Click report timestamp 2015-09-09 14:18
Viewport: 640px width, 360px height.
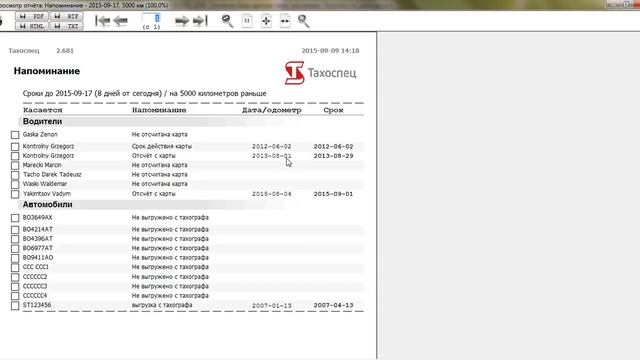point(330,51)
